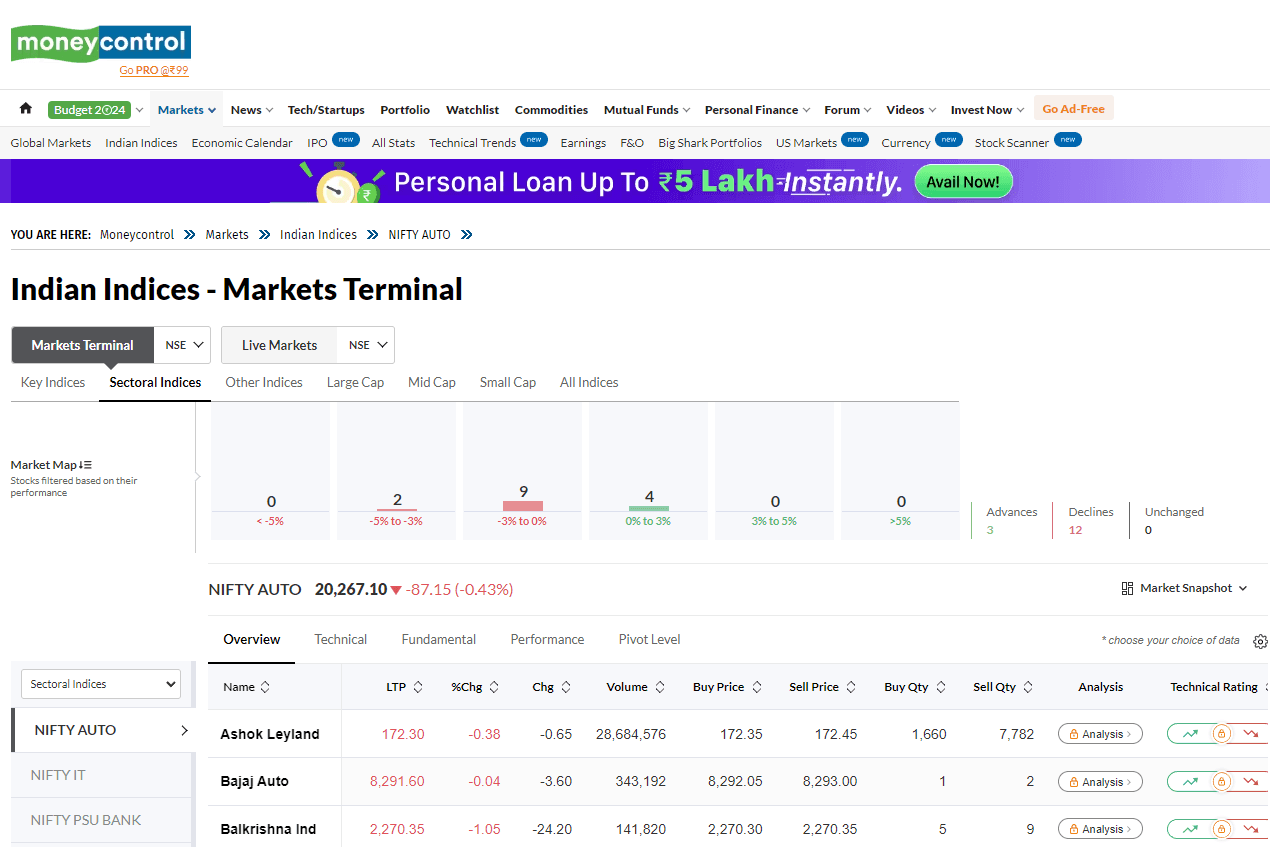
Task: Open Big Shark Portfolios link
Action: point(710,143)
